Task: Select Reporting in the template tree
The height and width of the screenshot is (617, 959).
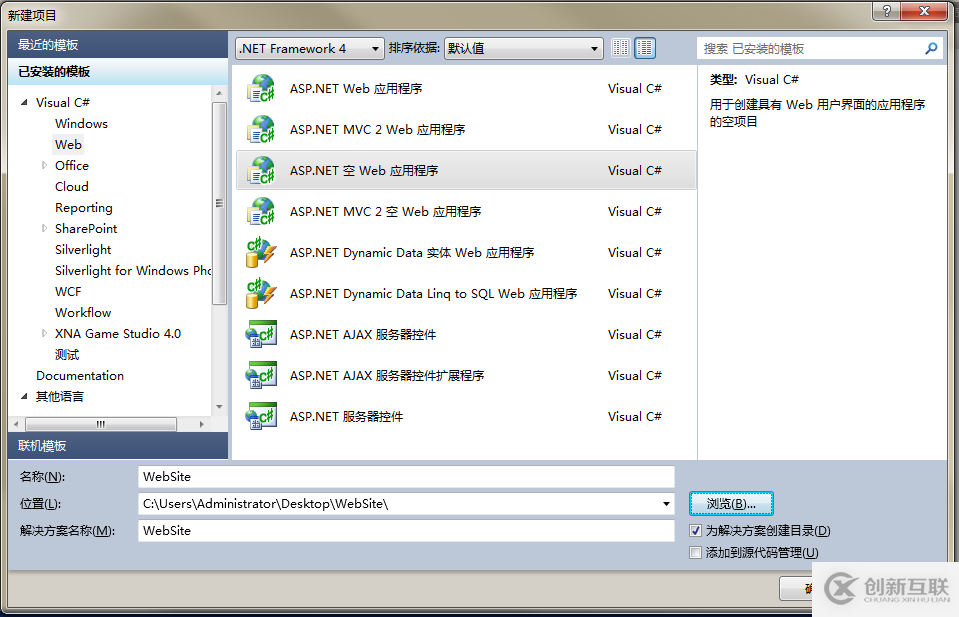Action: click(x=84, y=207)
